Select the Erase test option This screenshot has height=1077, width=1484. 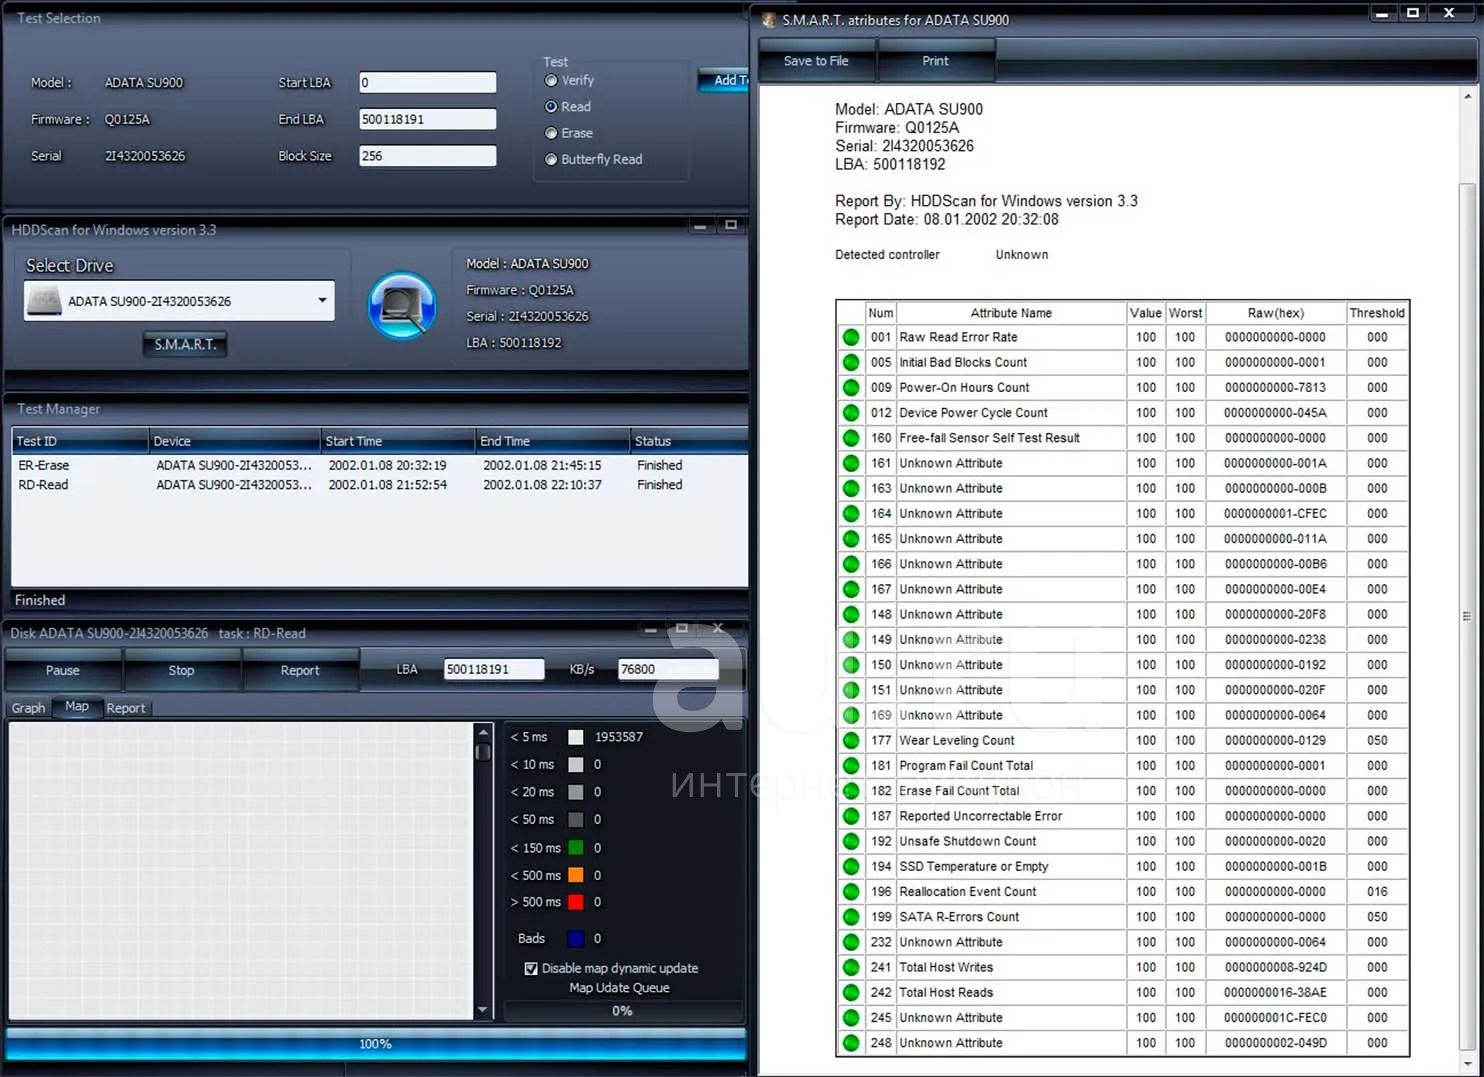551,133
